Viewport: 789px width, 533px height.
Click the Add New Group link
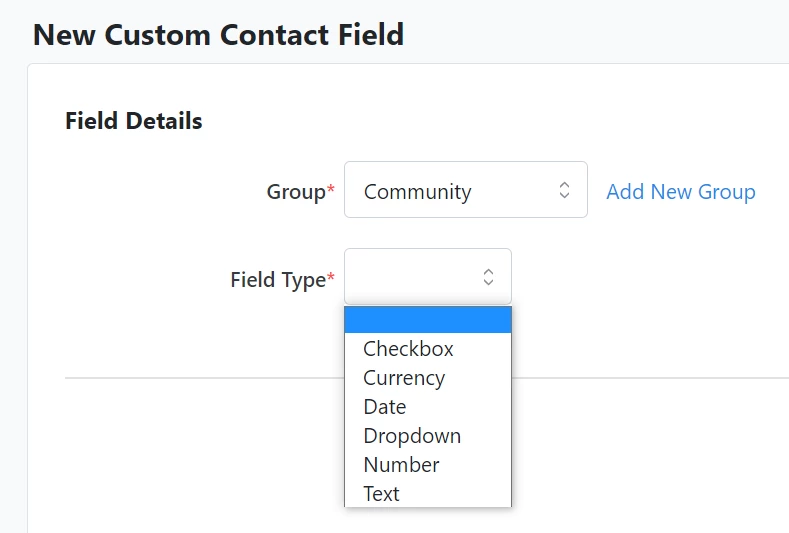pos(680,191)
